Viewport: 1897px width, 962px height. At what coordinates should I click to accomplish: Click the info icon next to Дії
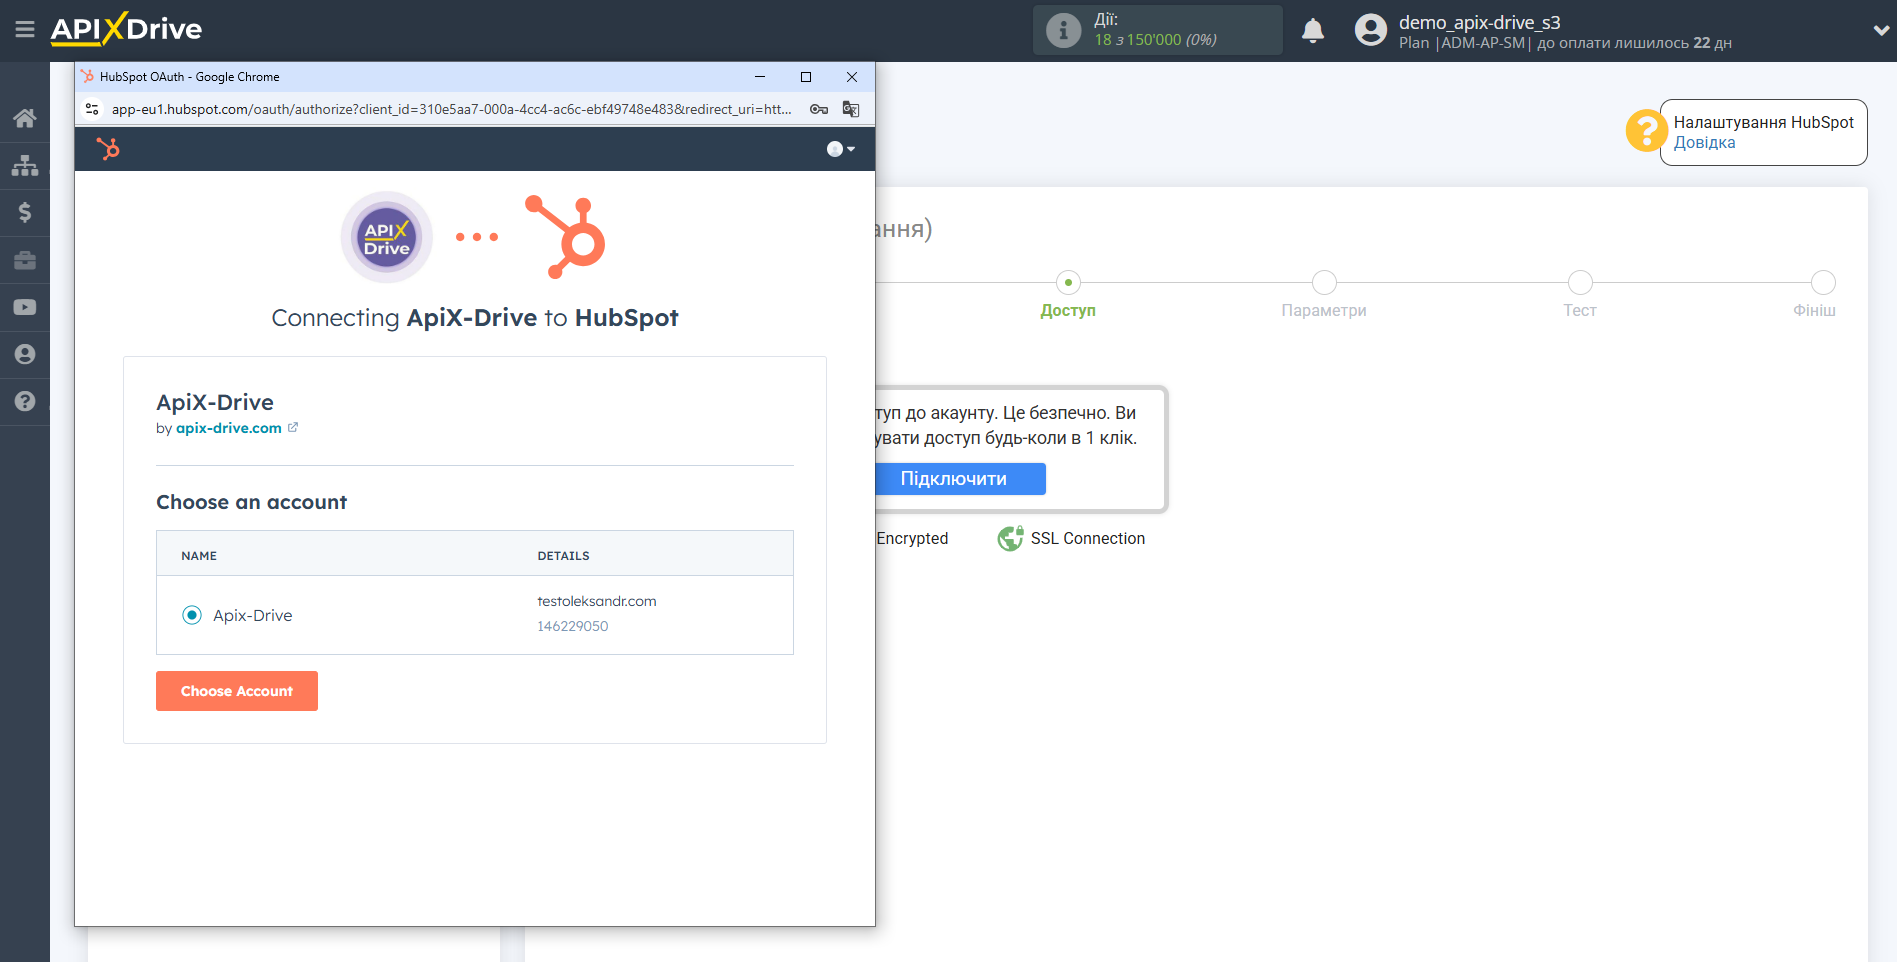click(x=1063, y=30)
